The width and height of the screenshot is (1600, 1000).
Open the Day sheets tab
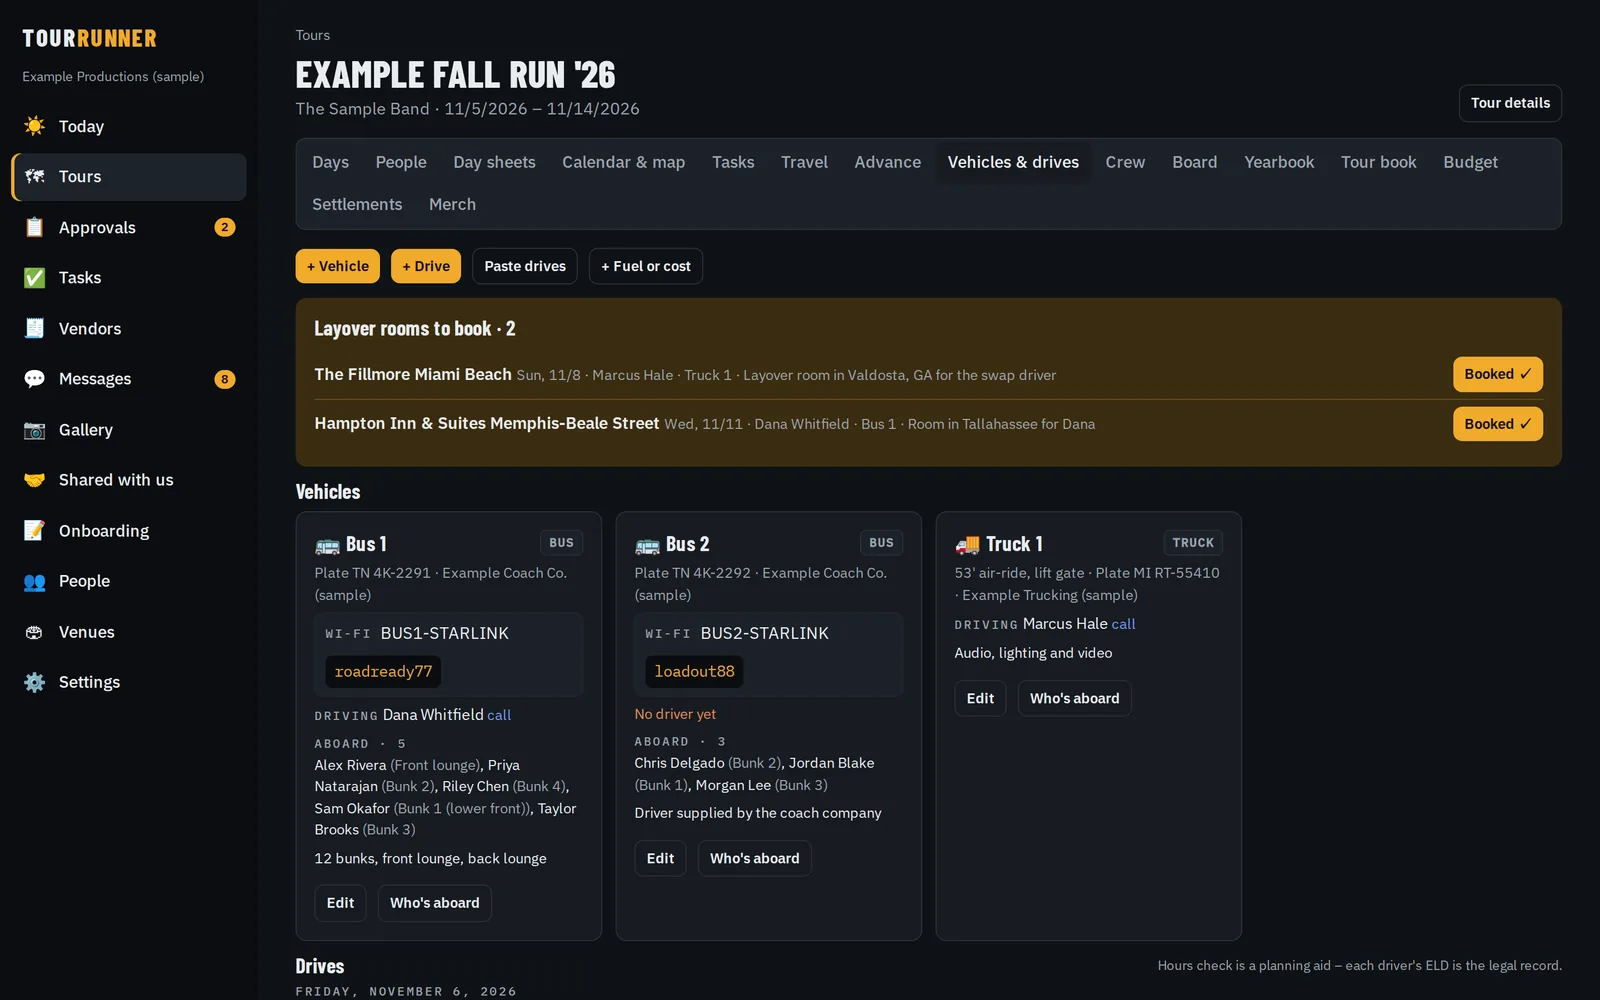point(494,162)
